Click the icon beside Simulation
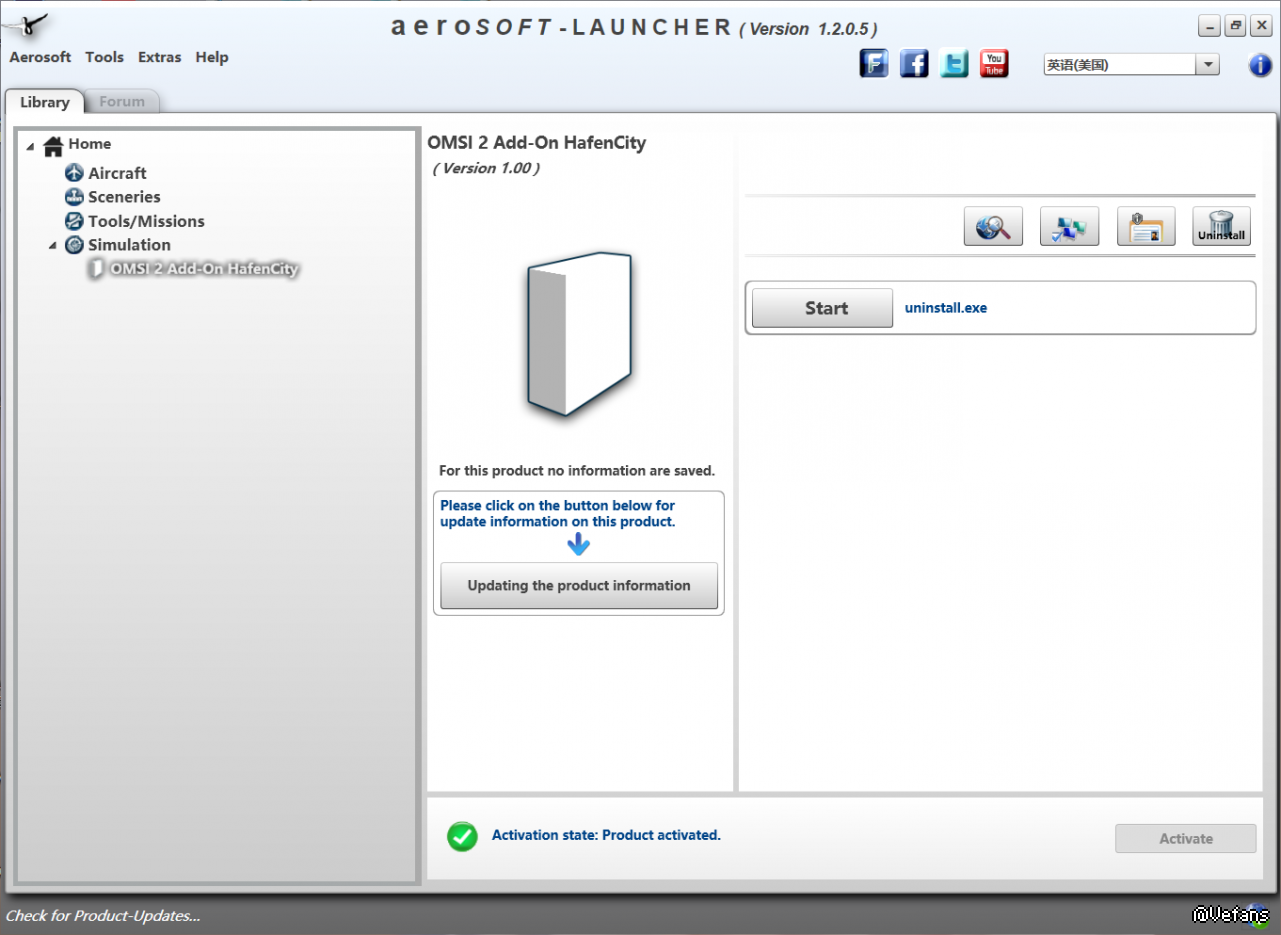Viewport: 1281px width, 935px height. pos(74,245)
